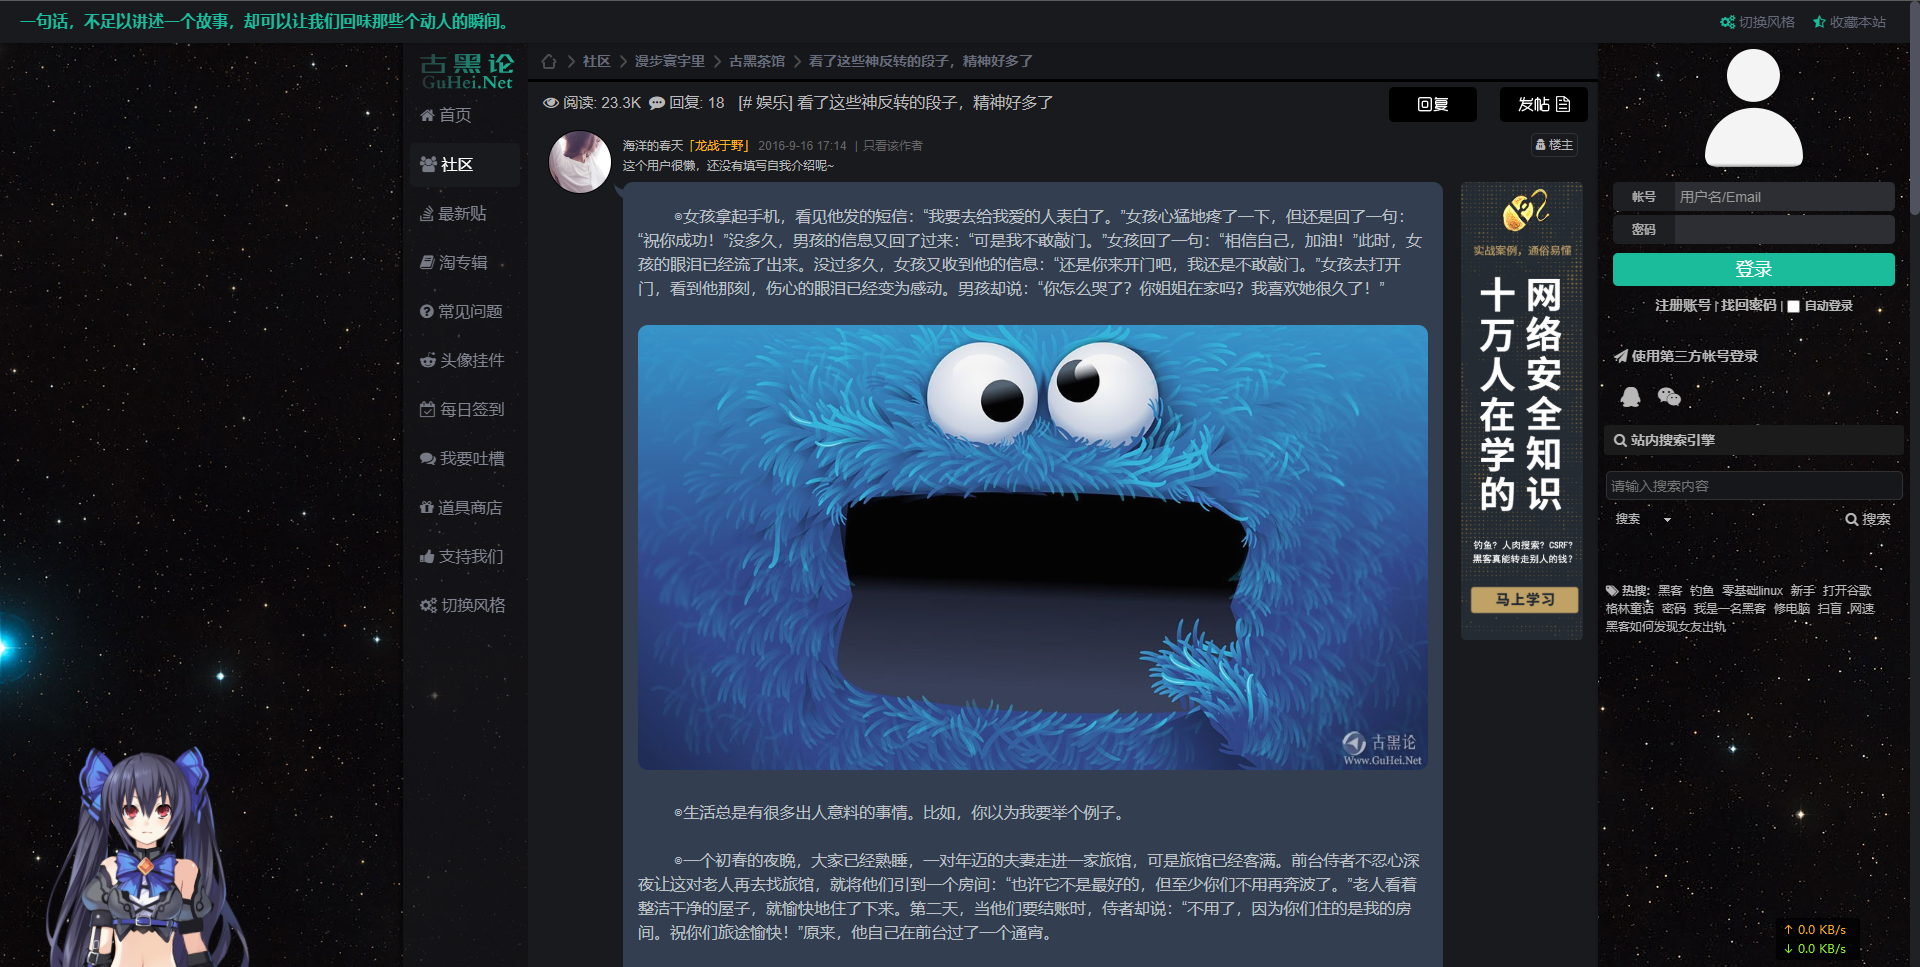The image size is (1920, 967).
Task: Click the speech bubble icon beside 回复 18
Action: [x=657, y=103]
